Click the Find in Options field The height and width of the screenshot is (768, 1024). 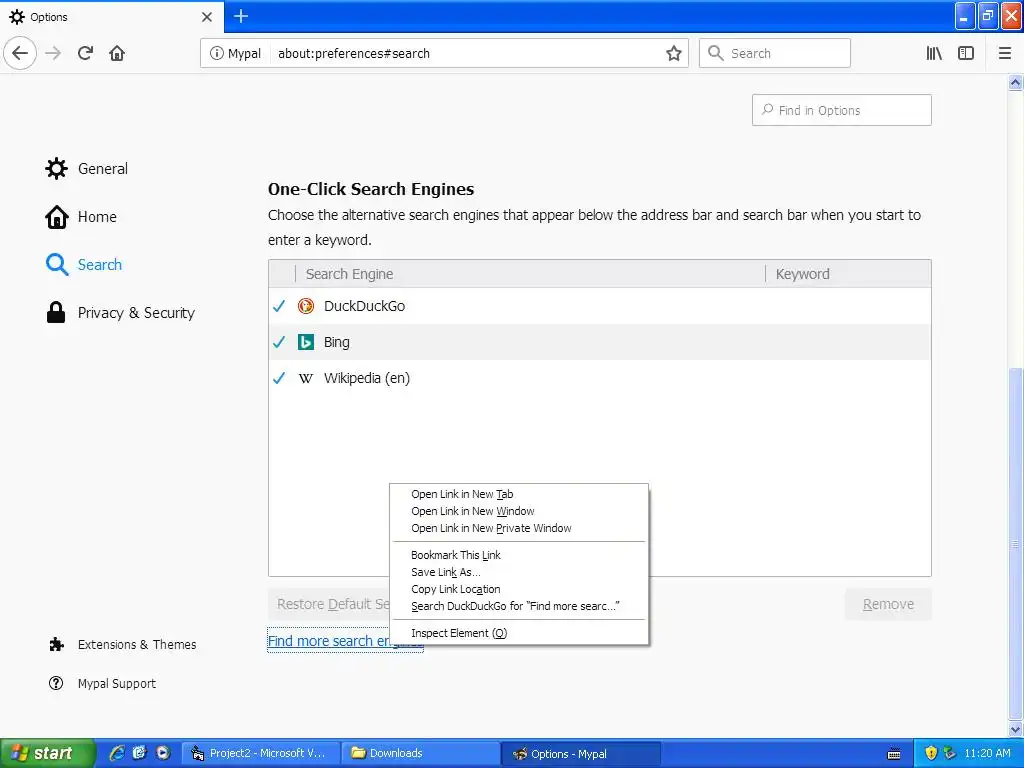[841, 110]
